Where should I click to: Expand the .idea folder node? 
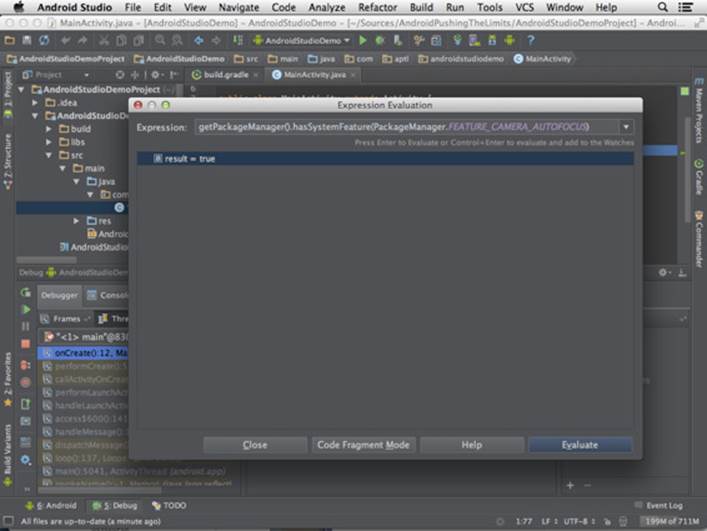(x=35, y=103)
